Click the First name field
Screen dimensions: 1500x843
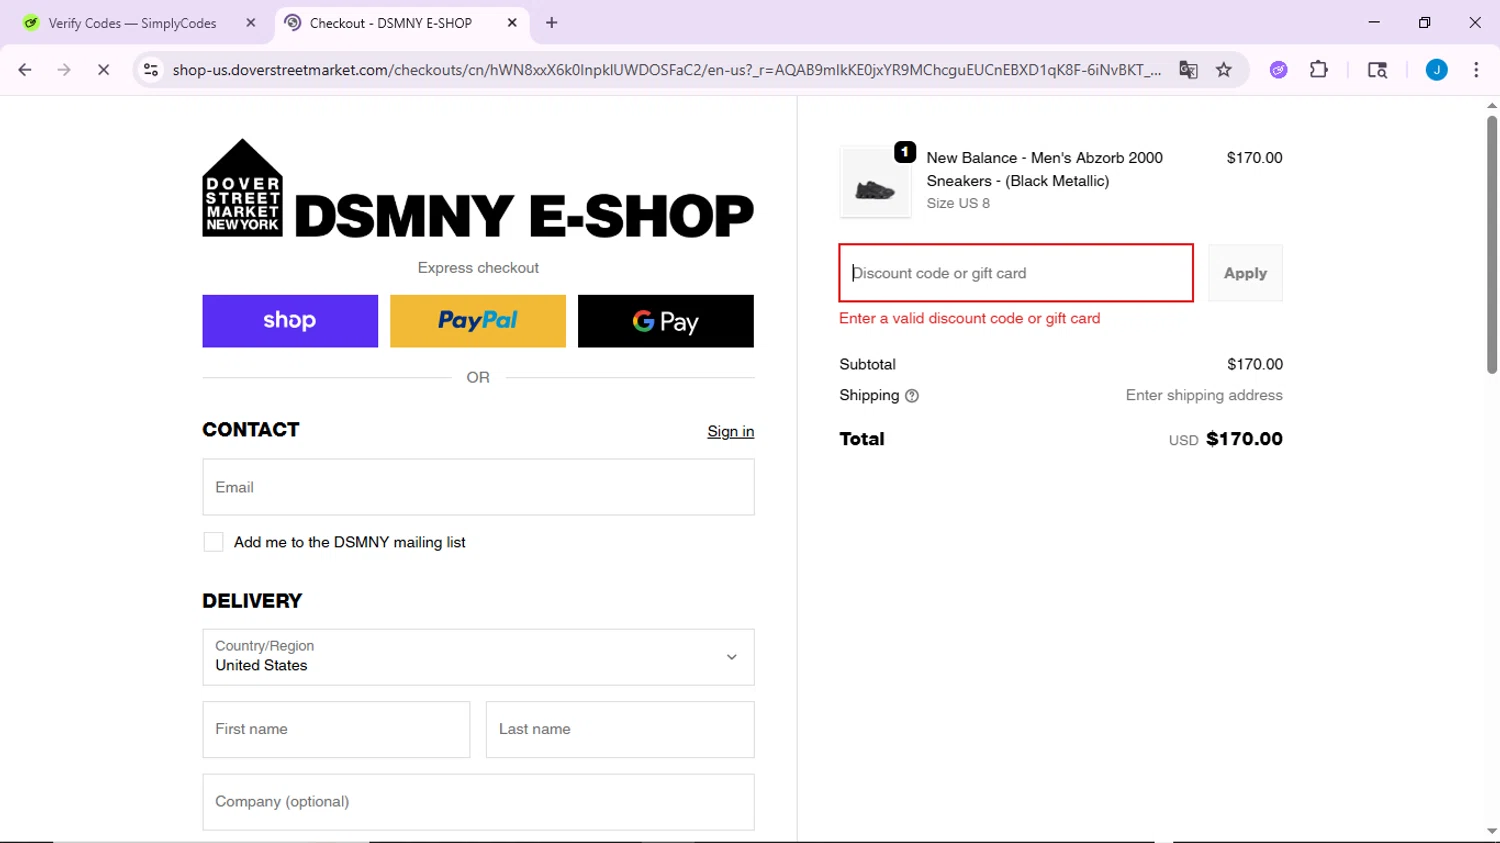point(336,729)
